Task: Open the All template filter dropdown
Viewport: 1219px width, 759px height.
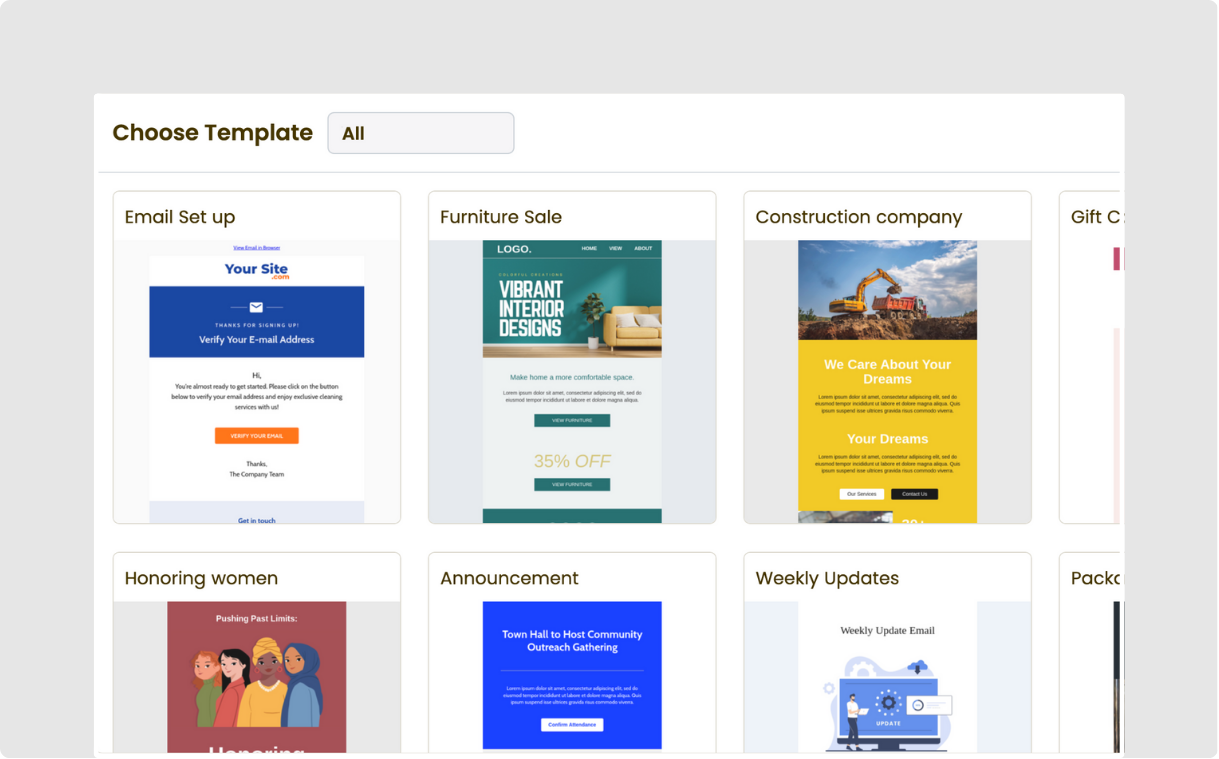Action: click(420, 132)
